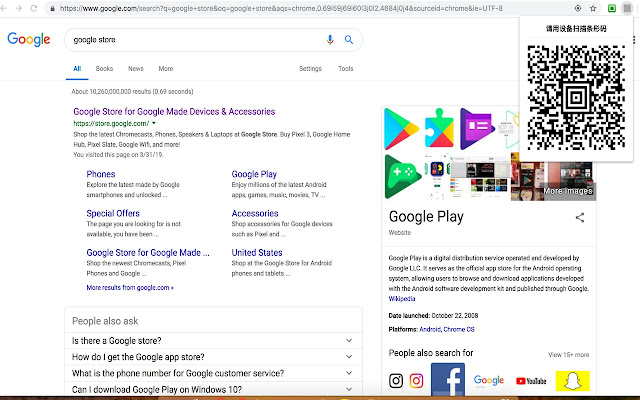This screenshot has height=400, width=640.
Task: Click the padlock site security icon
Action: click(52, 8)
